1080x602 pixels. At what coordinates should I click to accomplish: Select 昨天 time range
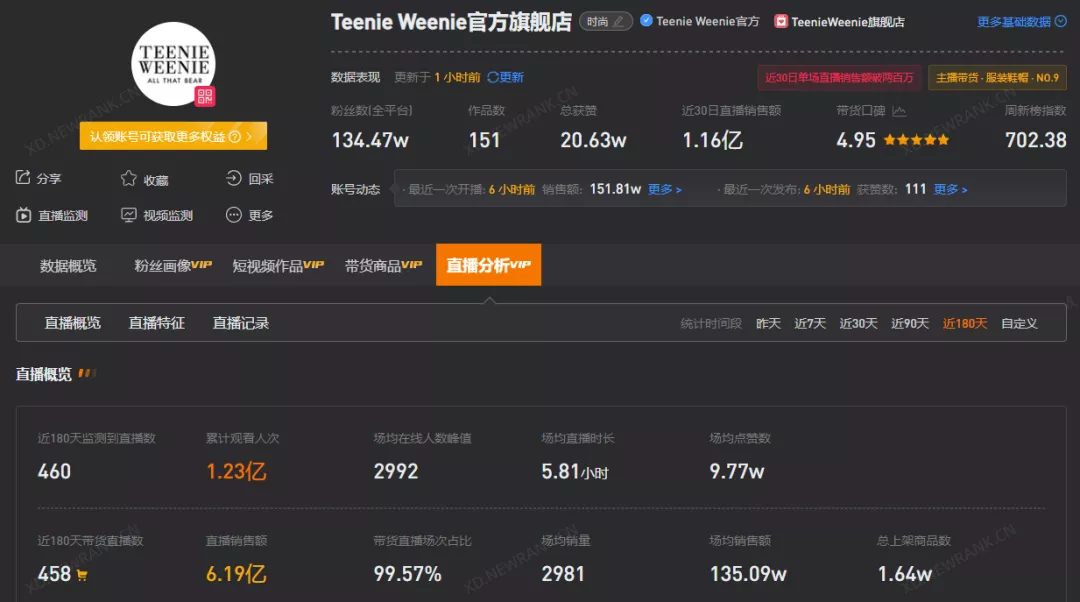(x=768, y=324)
